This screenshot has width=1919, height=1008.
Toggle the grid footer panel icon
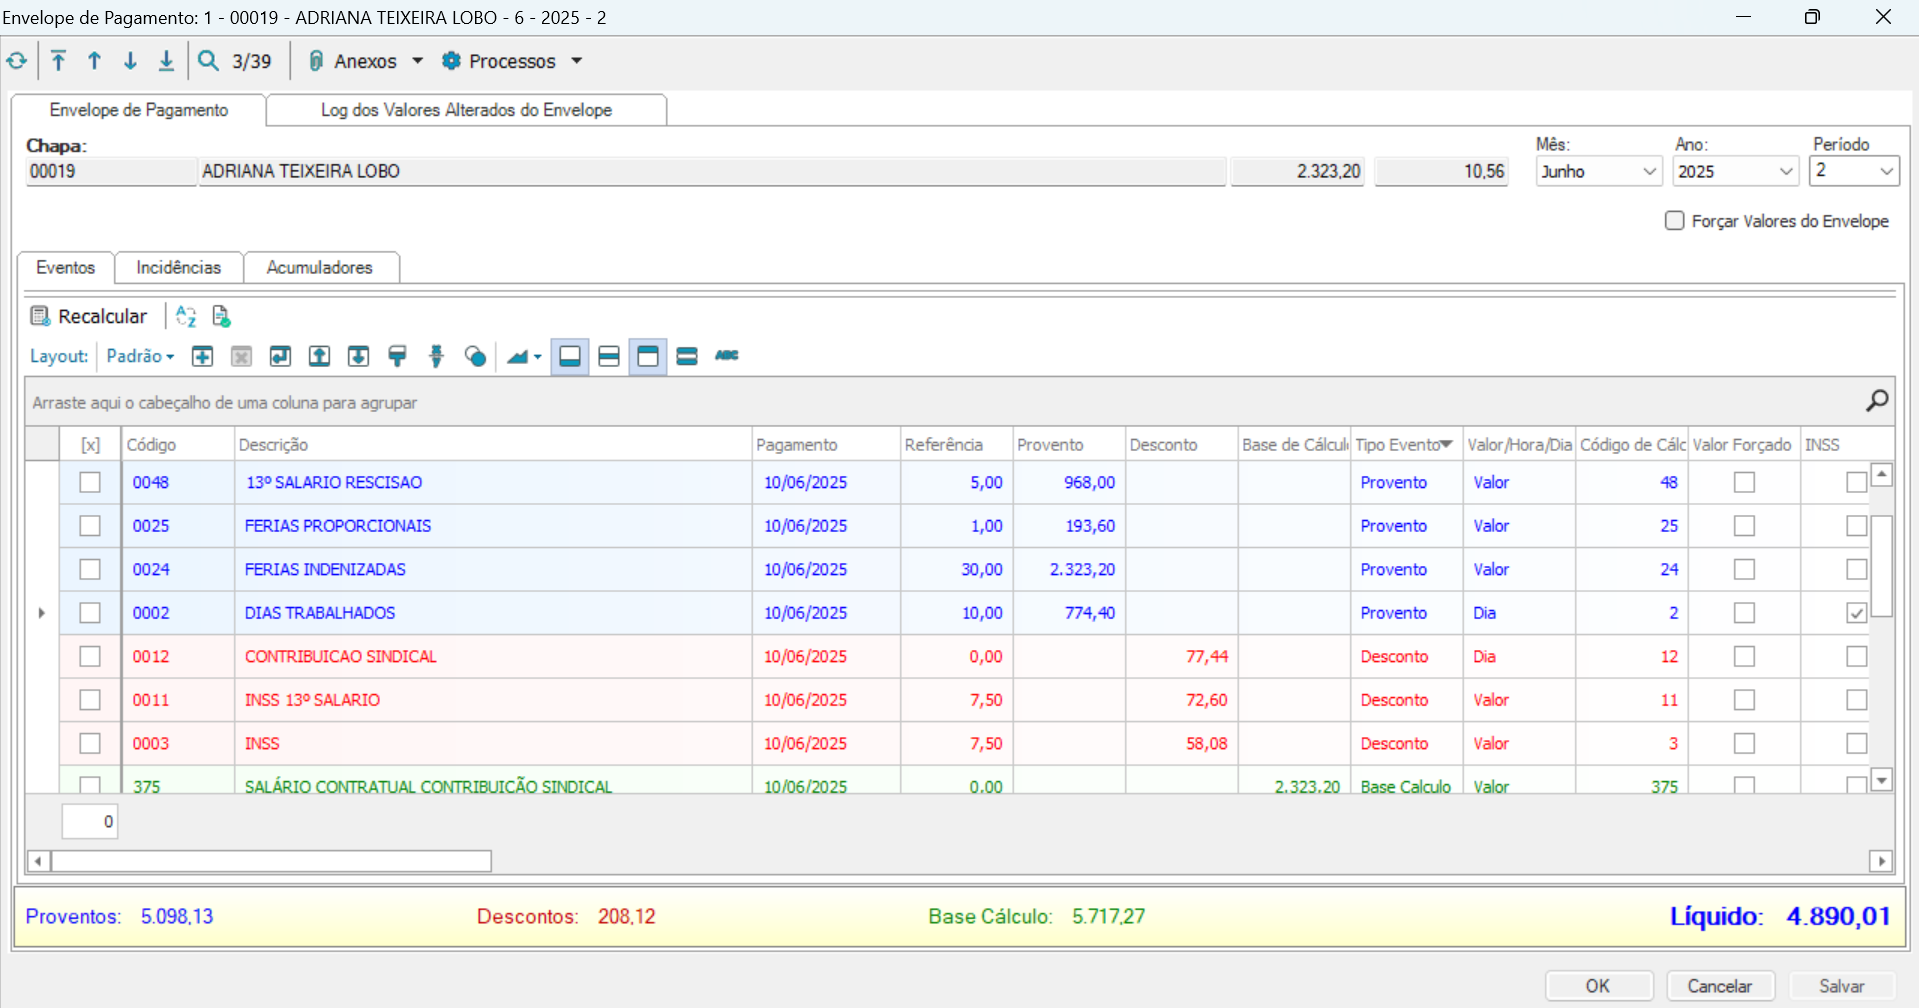click(570, 356)
